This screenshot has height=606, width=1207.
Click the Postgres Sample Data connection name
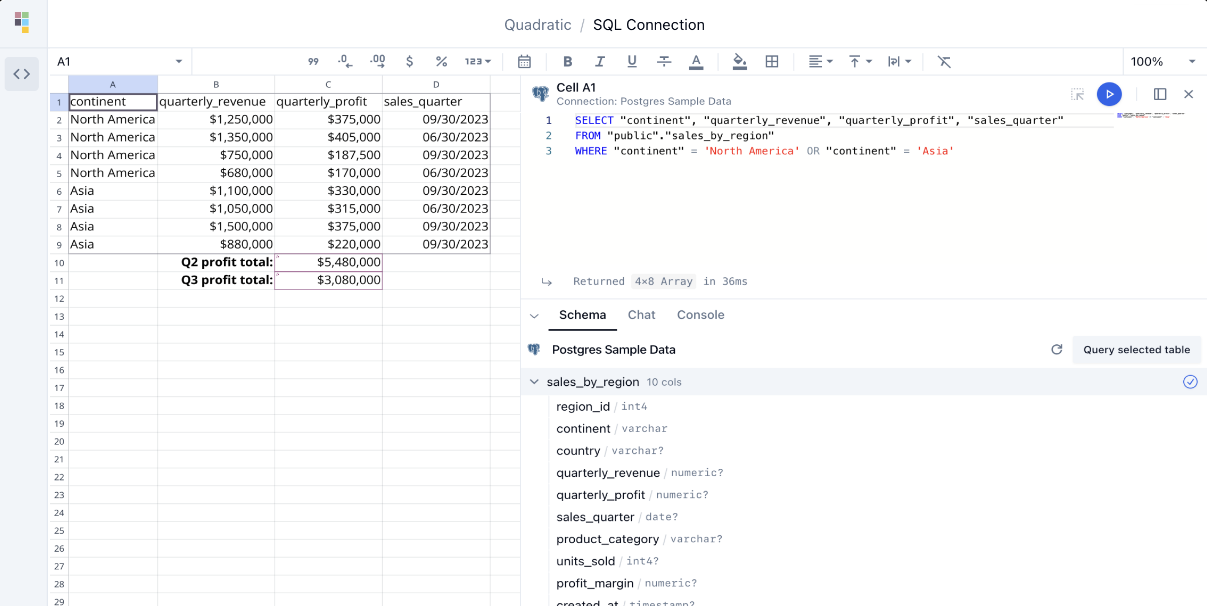[x=614, y=350]
